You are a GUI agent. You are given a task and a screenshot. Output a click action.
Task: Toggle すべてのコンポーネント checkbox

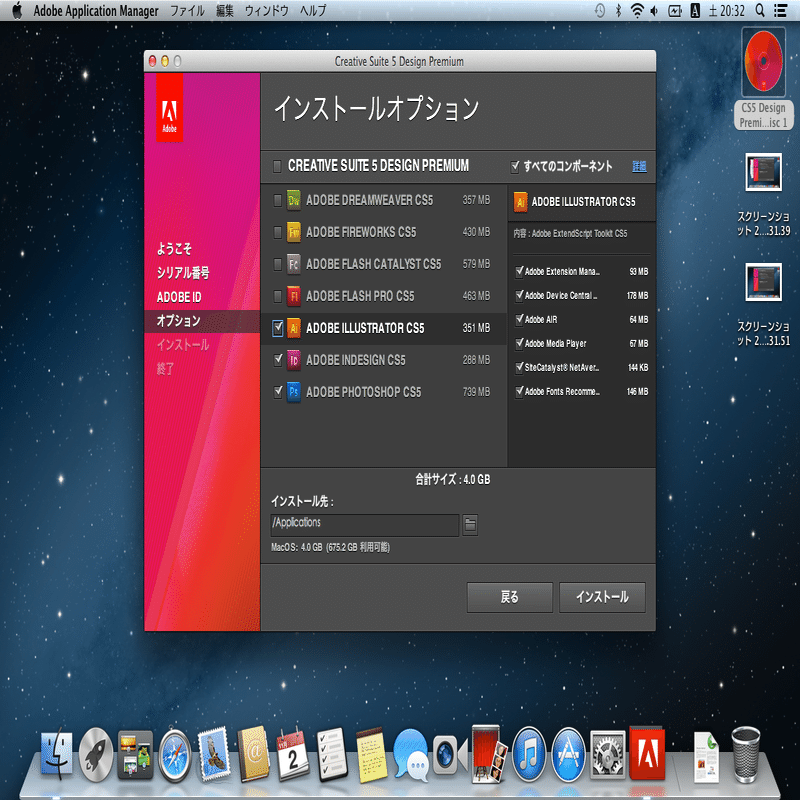tap(515, 166)
